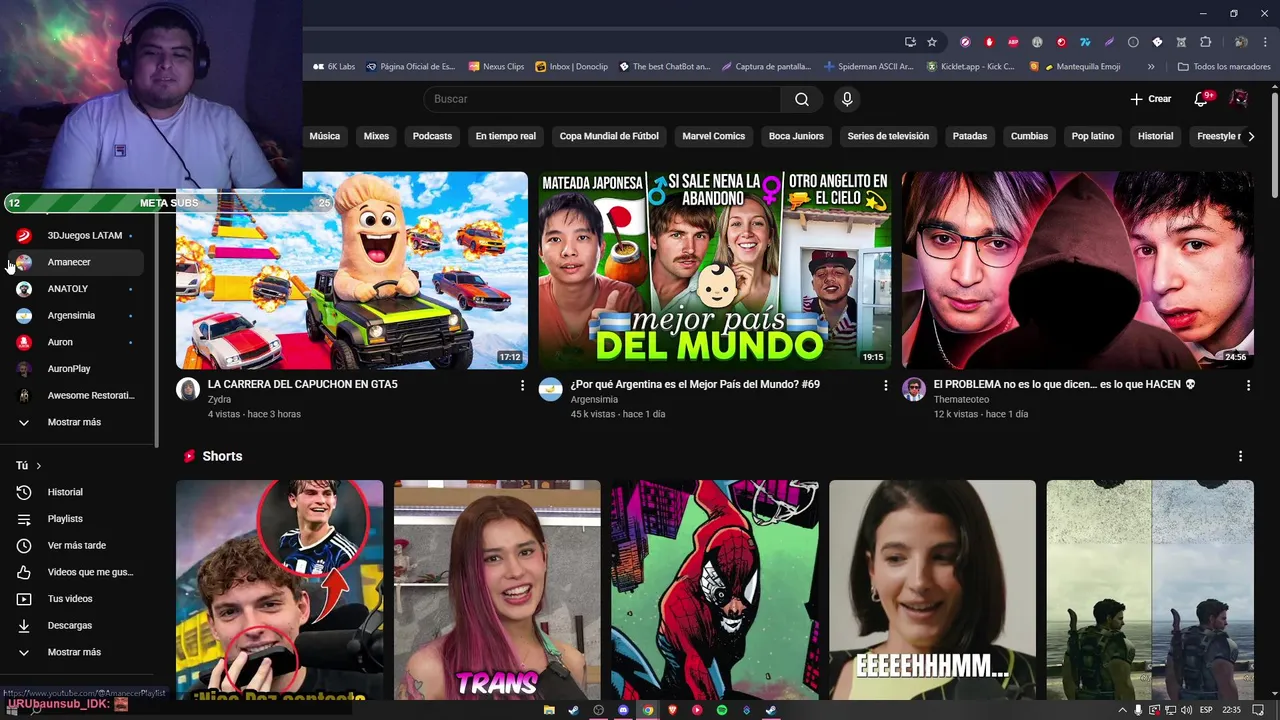Open Descargas page
1280x720 pixels.
coord(78,626)
